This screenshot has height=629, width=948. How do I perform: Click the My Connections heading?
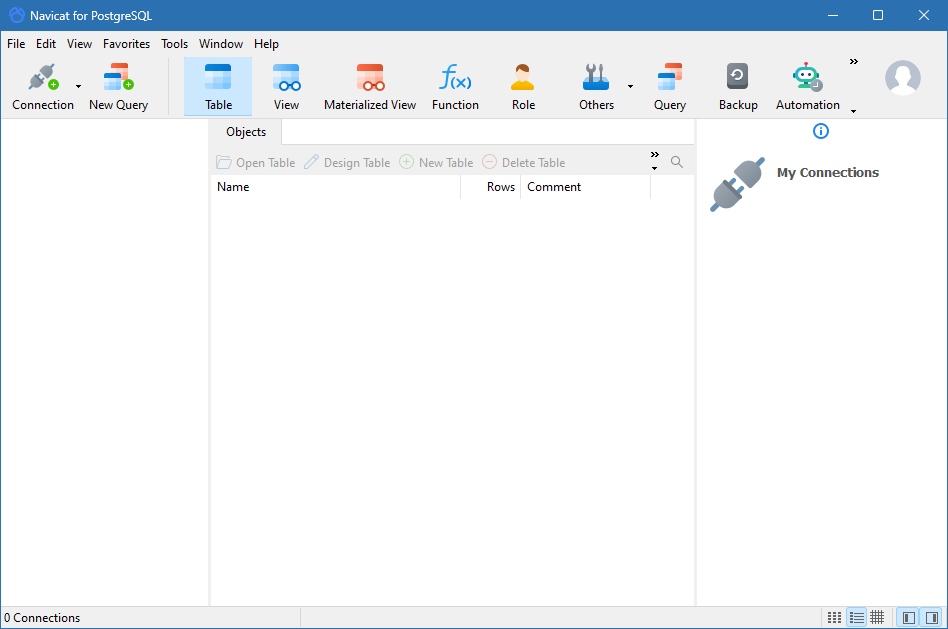coord(828,172)
